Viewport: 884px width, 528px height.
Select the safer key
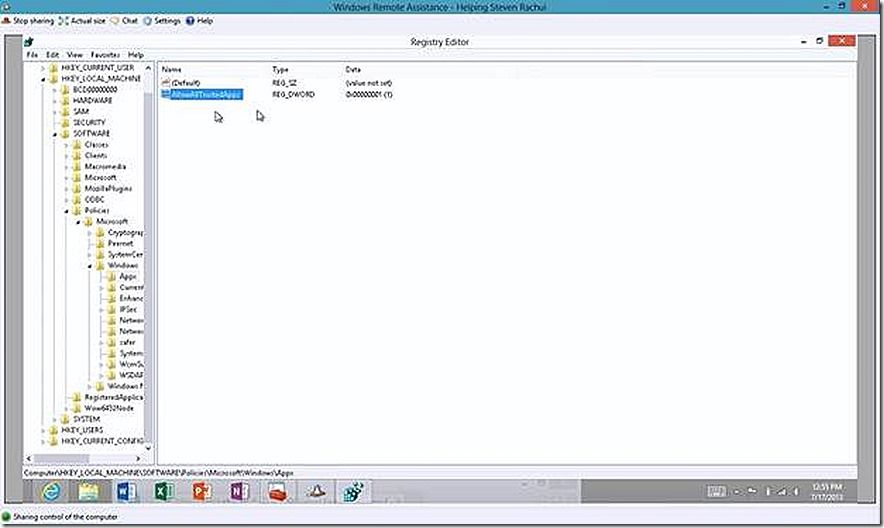click(127, 342)
